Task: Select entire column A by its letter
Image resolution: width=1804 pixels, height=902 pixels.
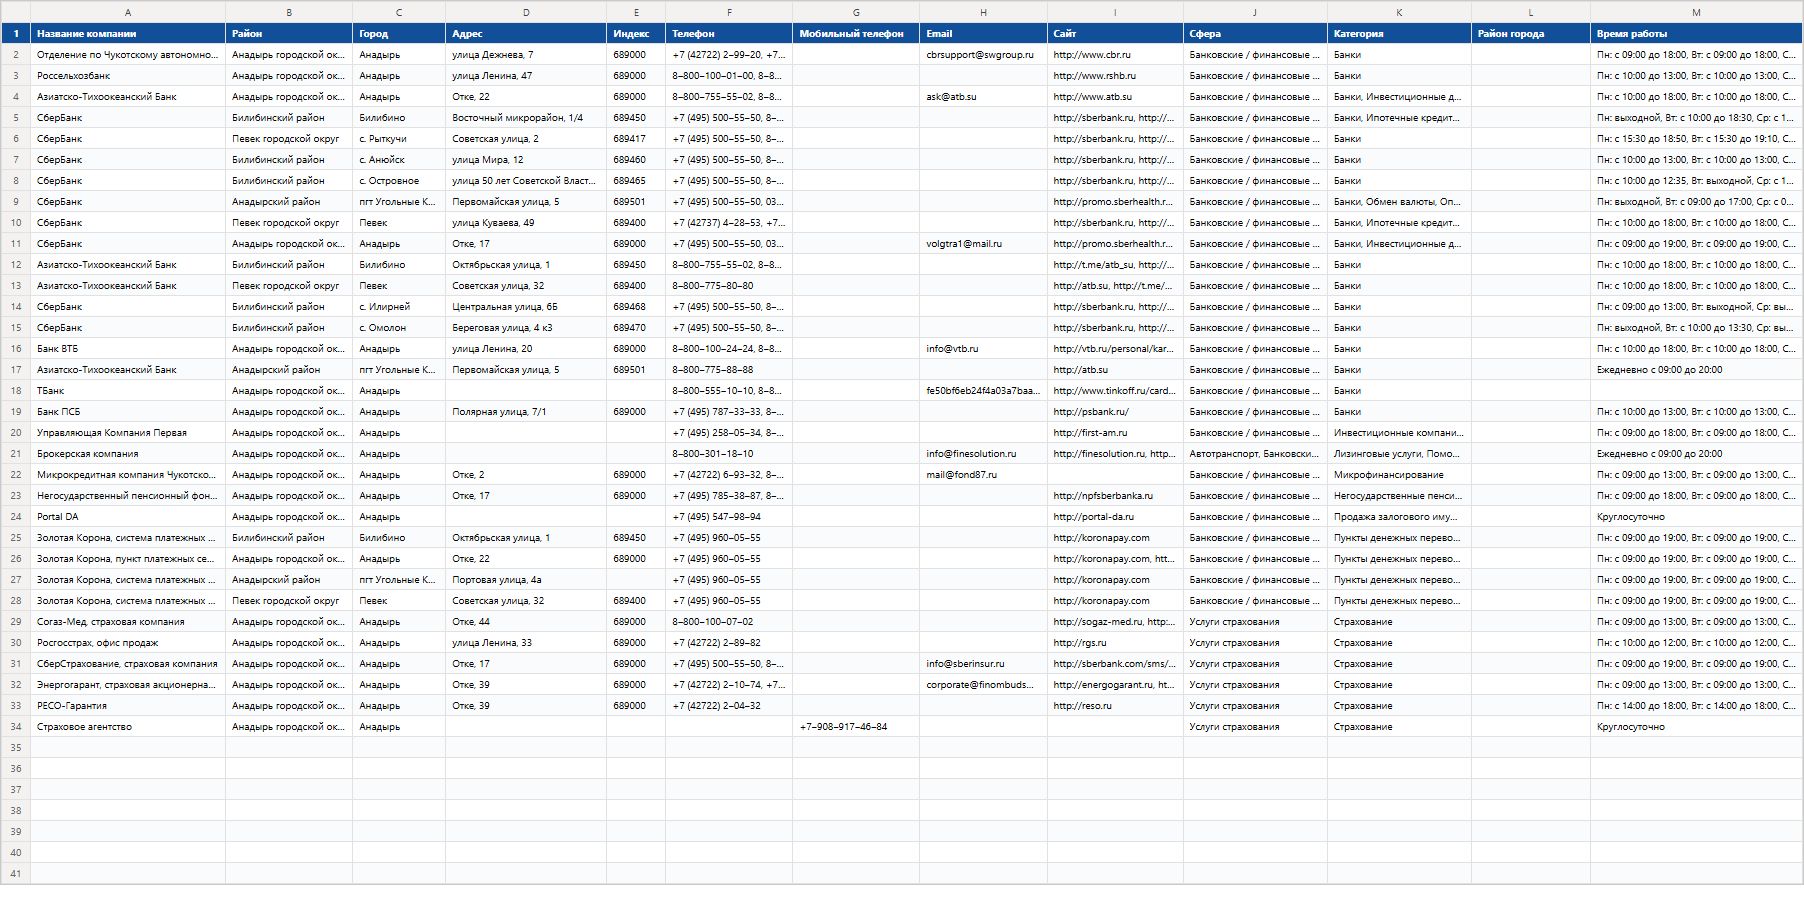Action: tap(128, 12)
